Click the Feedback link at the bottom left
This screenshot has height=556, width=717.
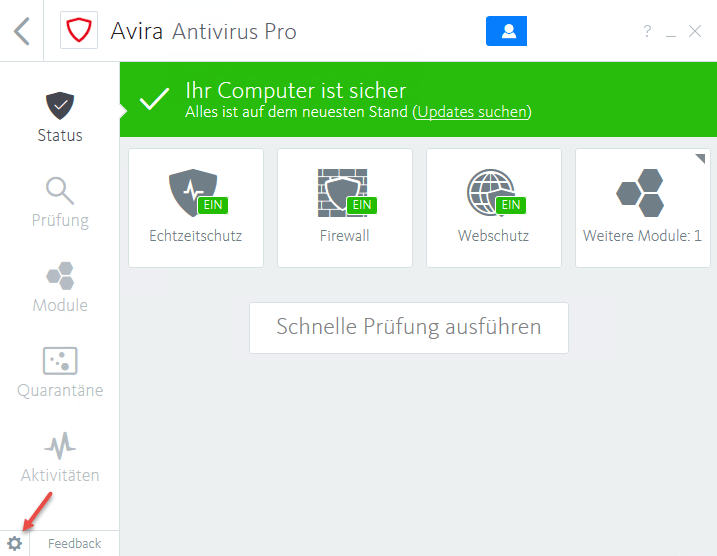click(x=75, y=544)
